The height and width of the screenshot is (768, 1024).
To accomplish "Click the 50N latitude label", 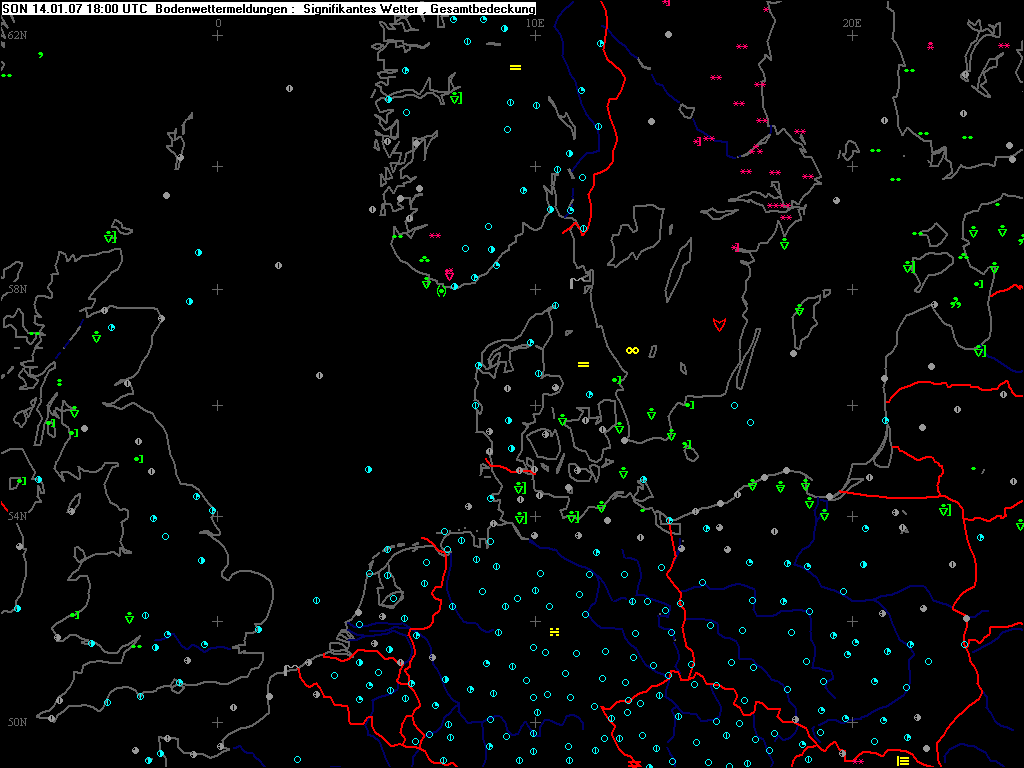I will (x=16, y=722).
